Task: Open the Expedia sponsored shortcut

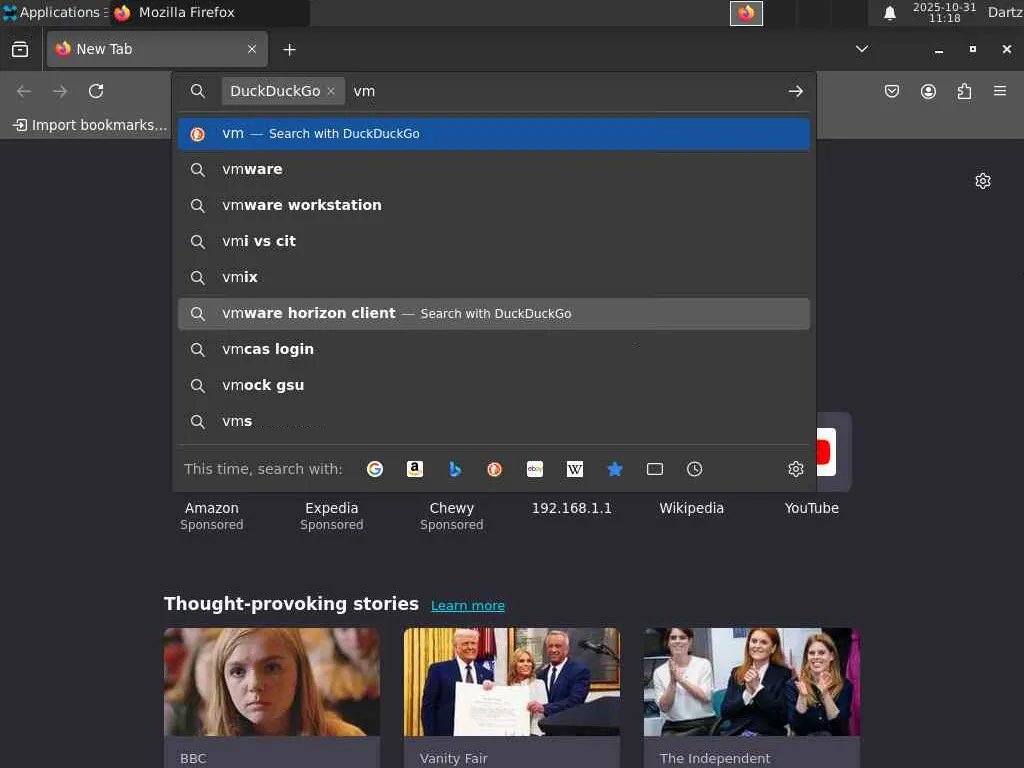Action: pyautogui.click(x=332, y=508)
